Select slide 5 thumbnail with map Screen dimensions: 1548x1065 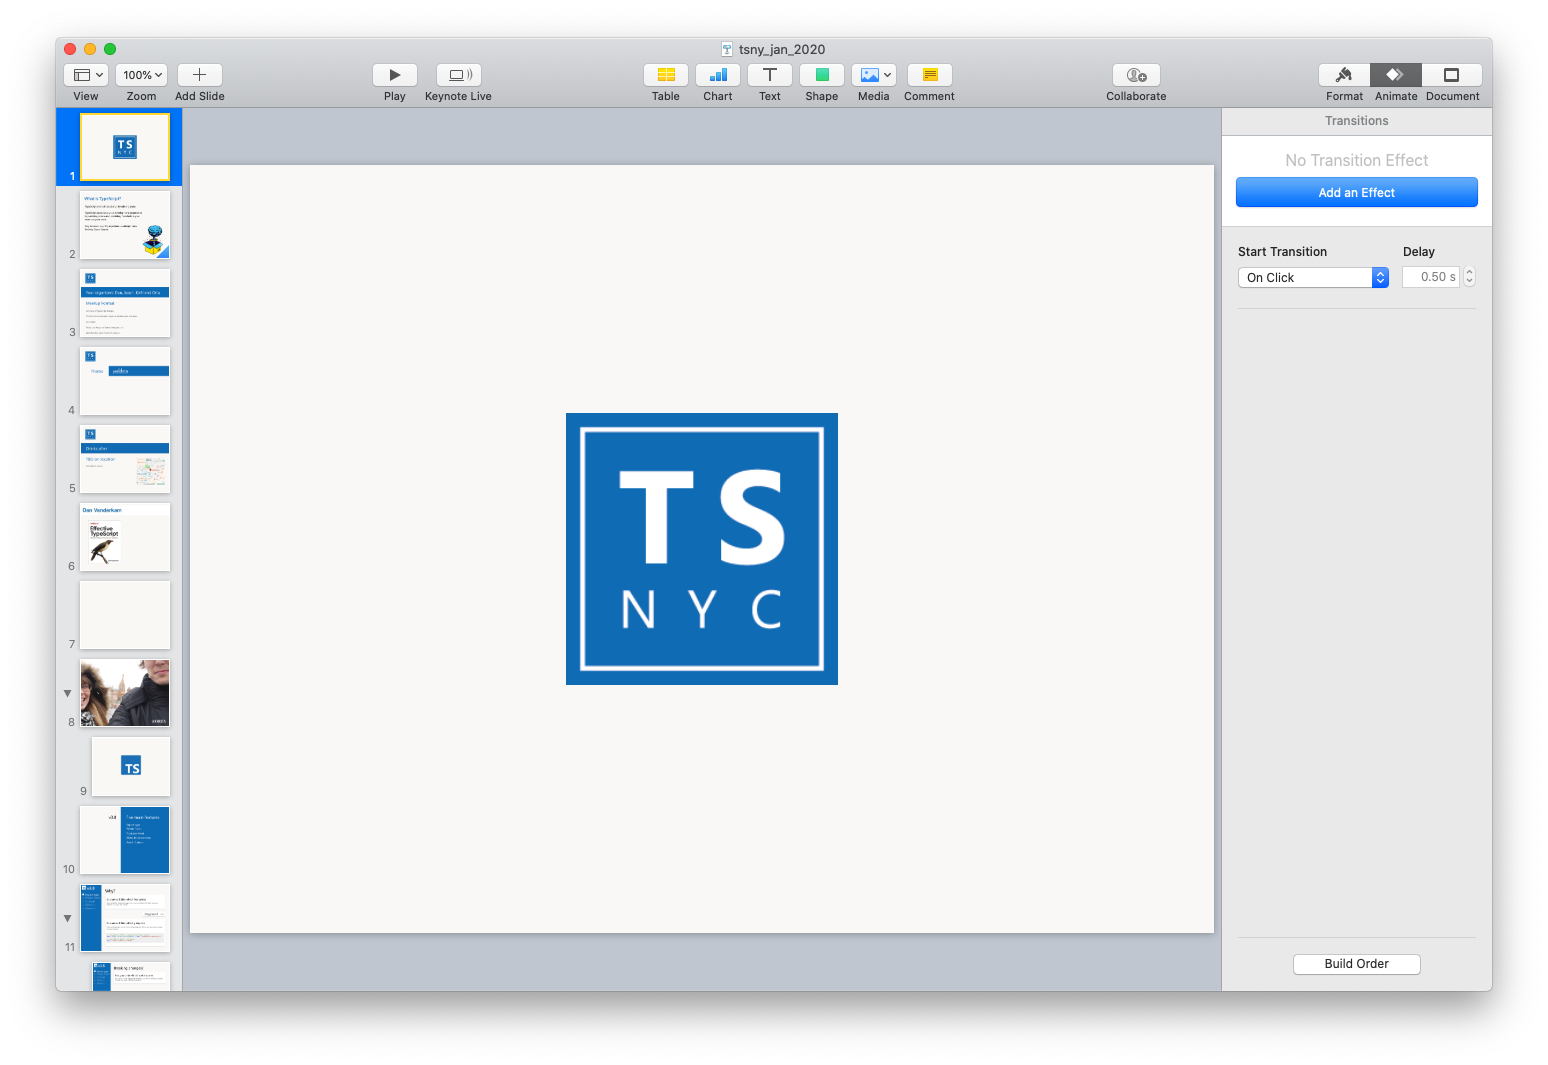125,459
